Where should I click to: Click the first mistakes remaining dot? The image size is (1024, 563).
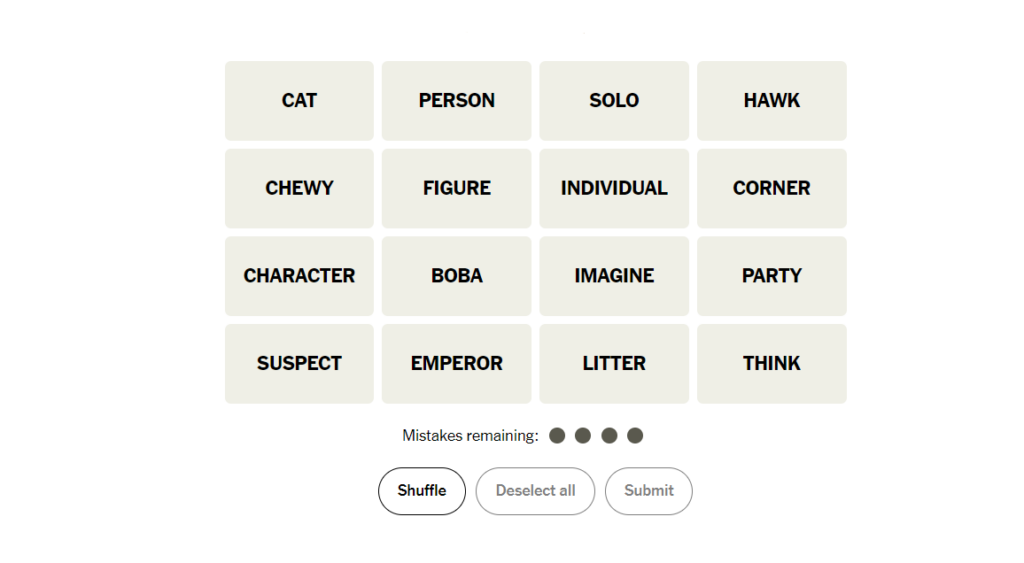(x=557, y=435)
